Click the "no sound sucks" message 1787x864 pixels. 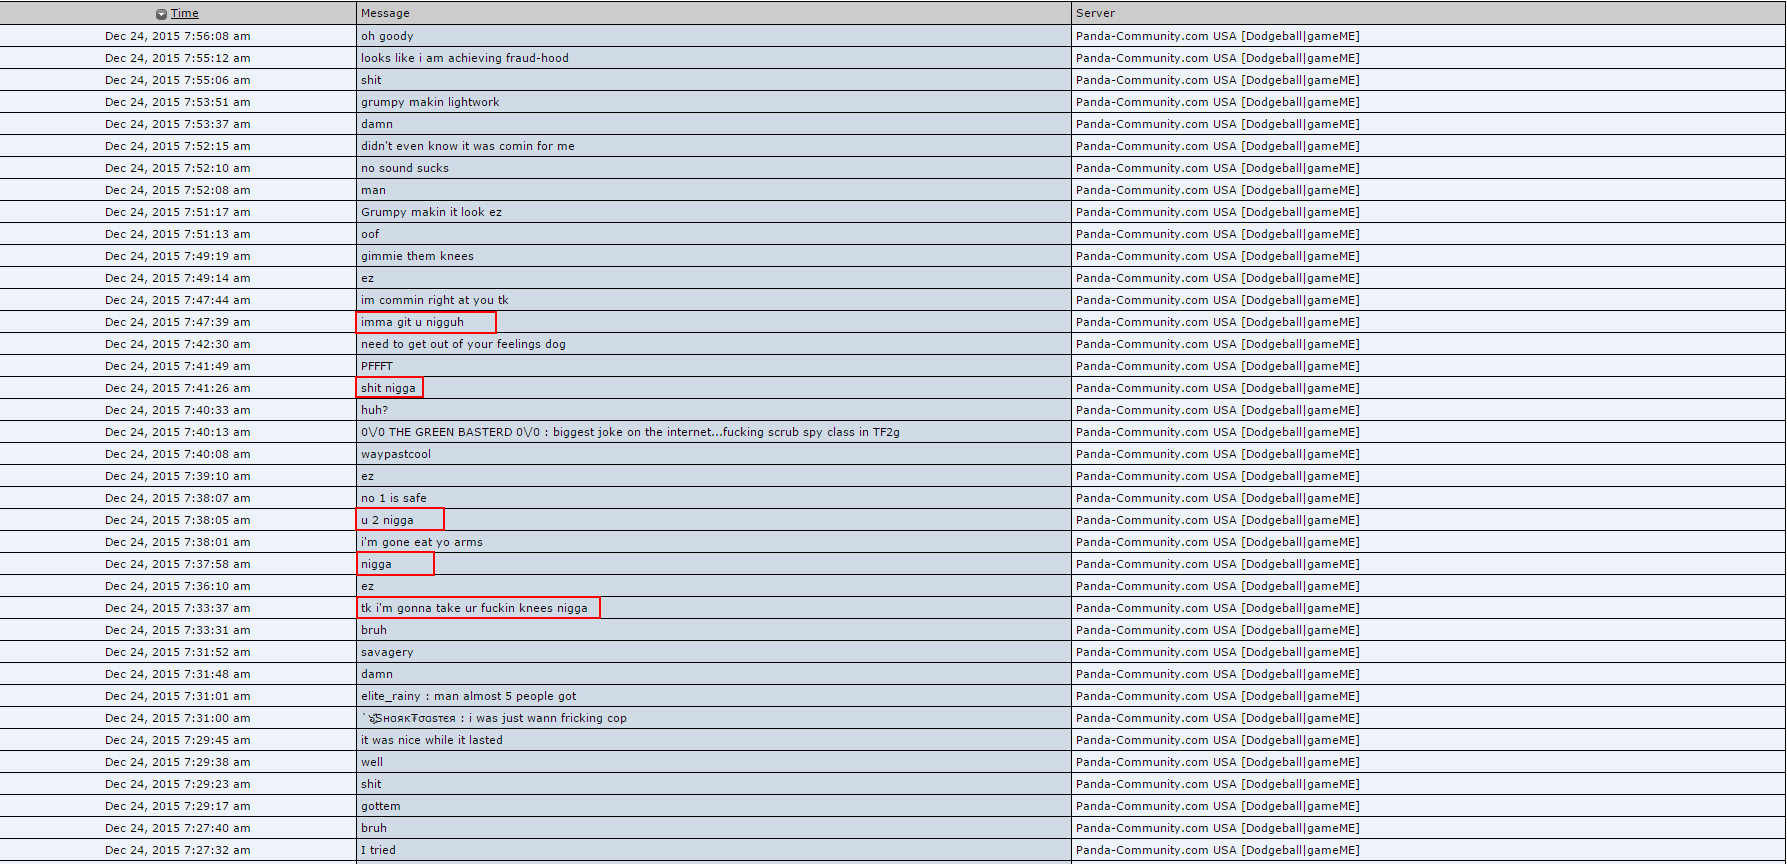point(405,168)
